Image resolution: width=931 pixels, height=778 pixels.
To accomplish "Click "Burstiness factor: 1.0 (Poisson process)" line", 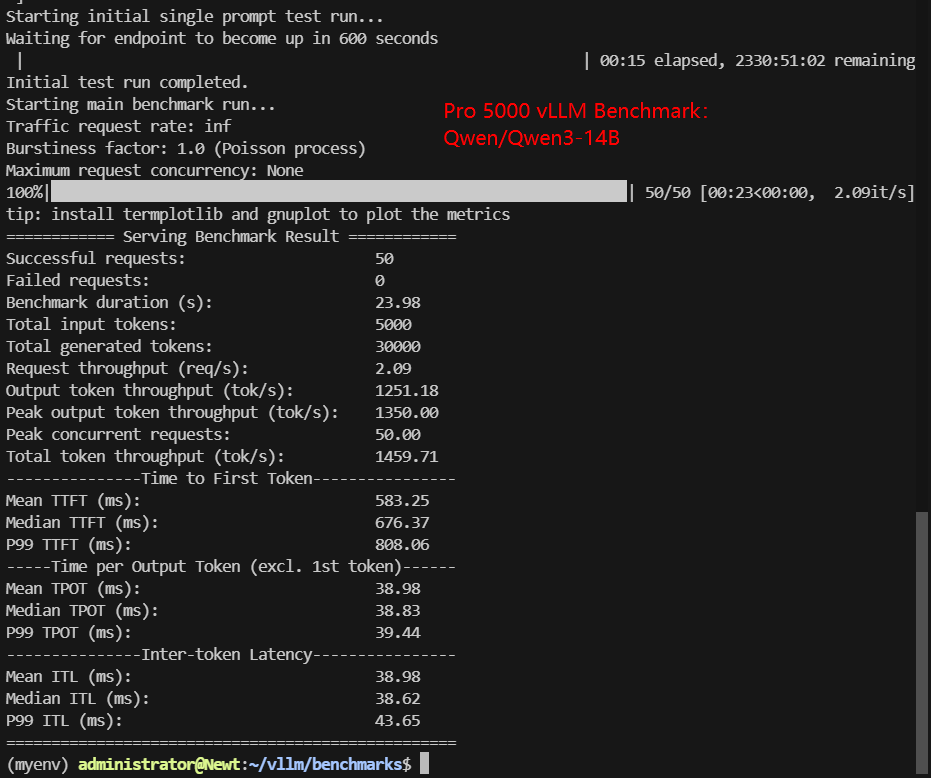I will (186, 148).
